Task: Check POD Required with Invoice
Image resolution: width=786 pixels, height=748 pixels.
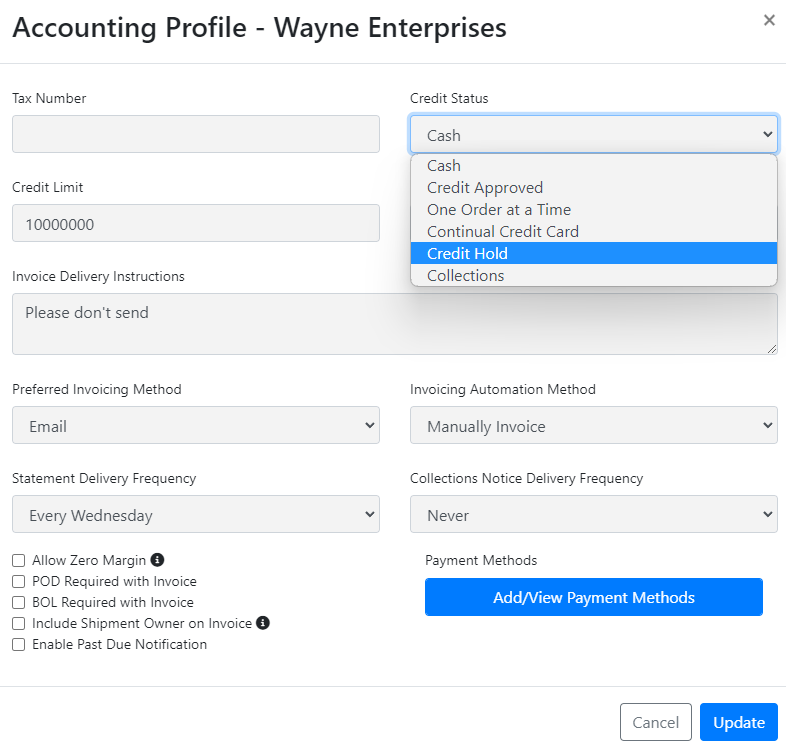Action: pos(19,581)
